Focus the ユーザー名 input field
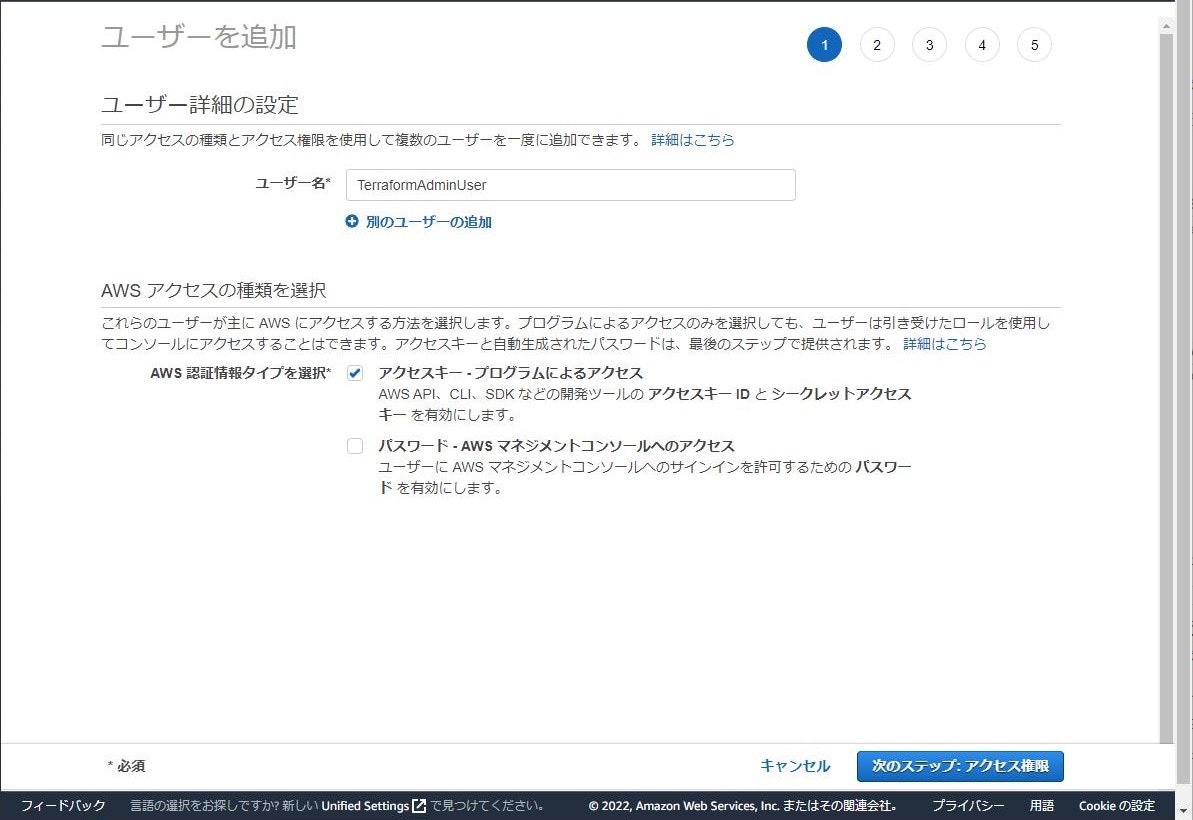 tap(571, 185)
